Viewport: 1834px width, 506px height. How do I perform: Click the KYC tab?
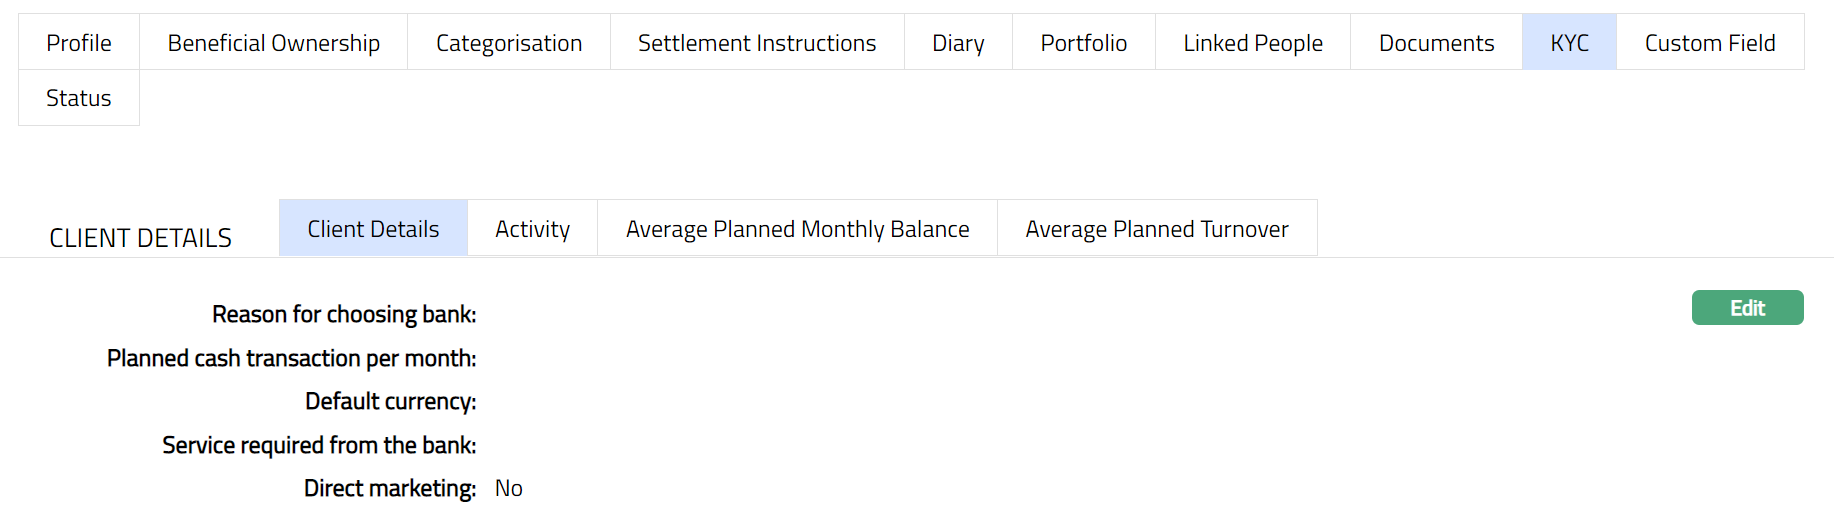[1569, 43]
